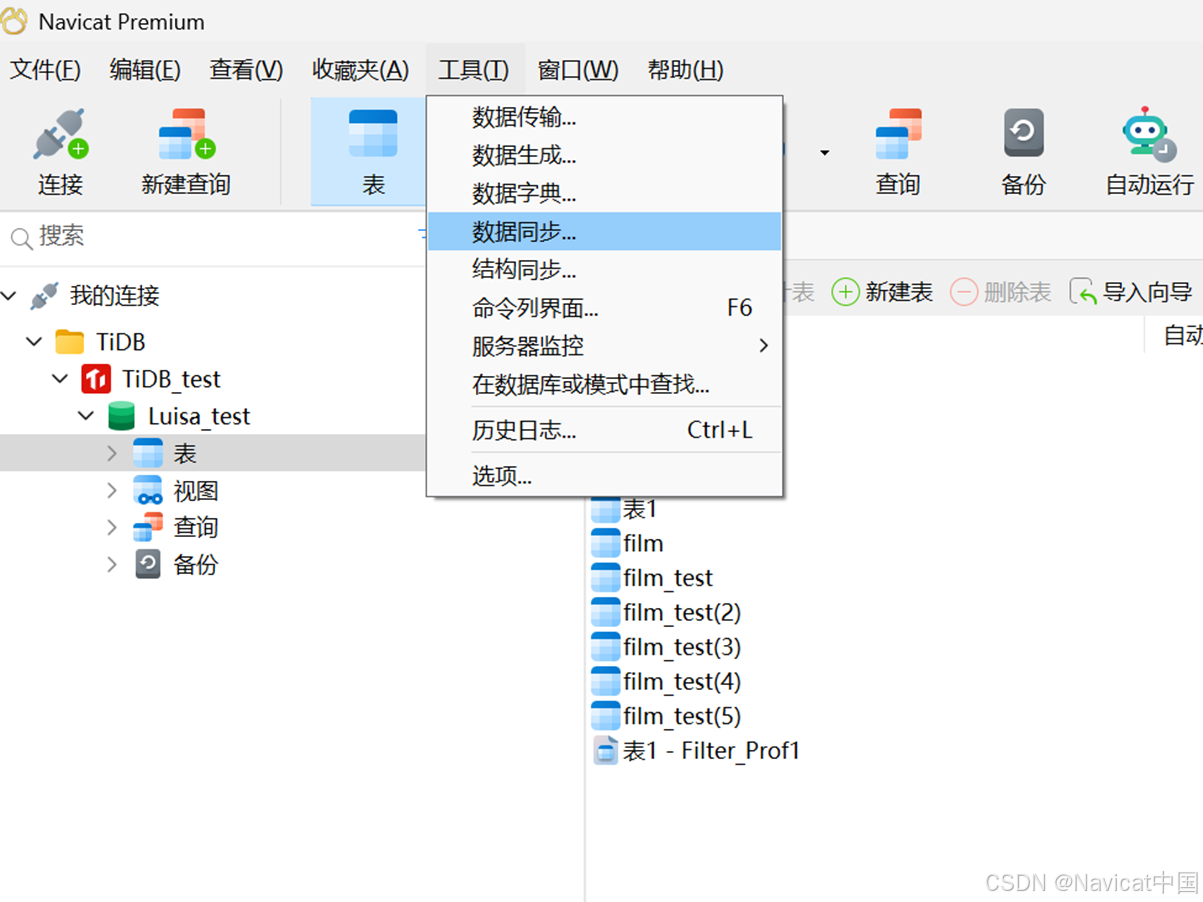Viewport: 1203px width, 902px height.
Task: Click the 视图 views icon in tree
Action: 148,491
